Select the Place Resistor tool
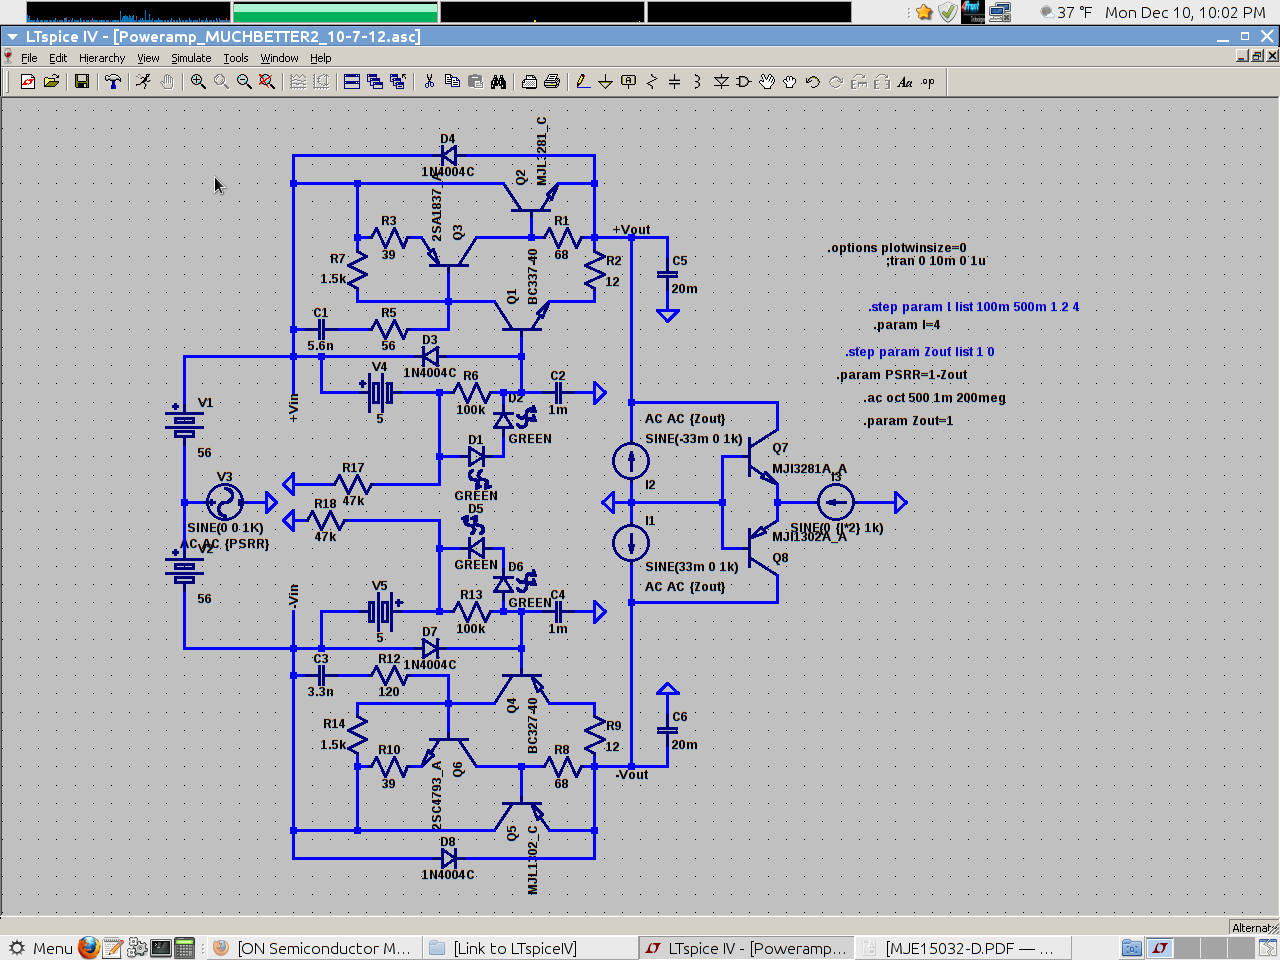Image resolution: width=1280 pixels, height=960 pixels. [651, 82]
